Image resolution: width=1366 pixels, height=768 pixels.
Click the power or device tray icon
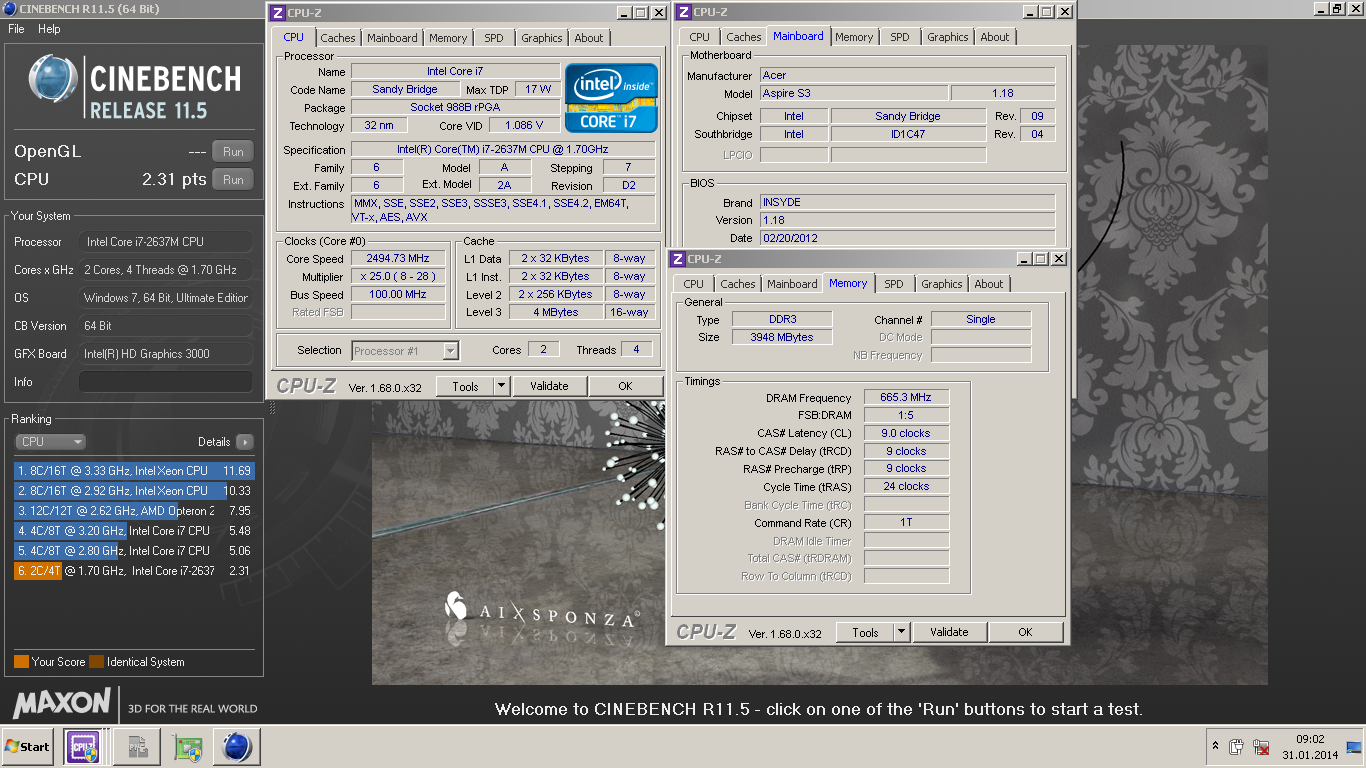click(x=1237, y=747)
